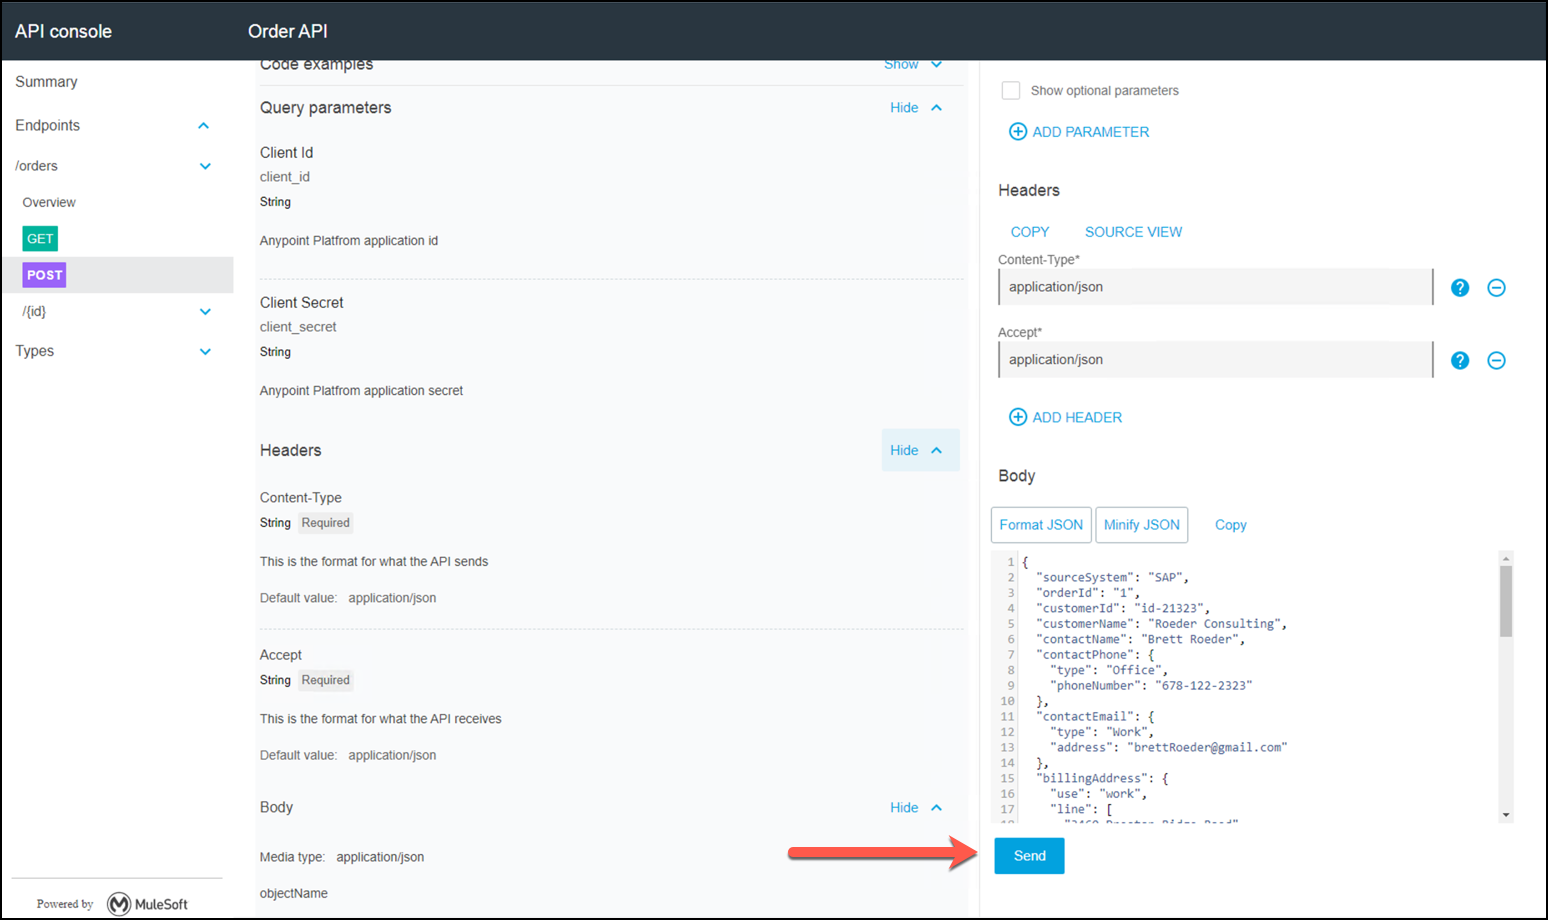The height and width of the screenshot is (920, 1548).
Task: Click COPY under Headers
Action: coord(1030,232)
